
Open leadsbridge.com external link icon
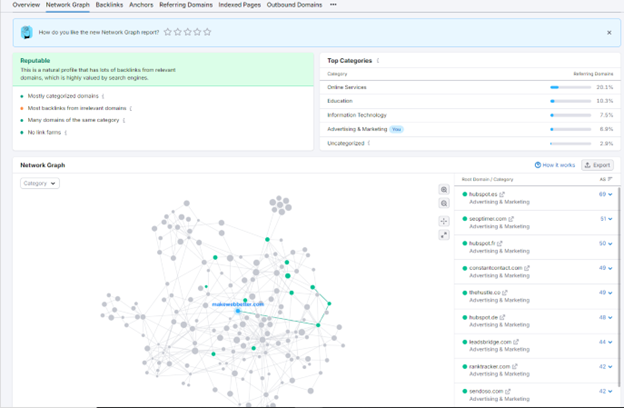point(516,342)
